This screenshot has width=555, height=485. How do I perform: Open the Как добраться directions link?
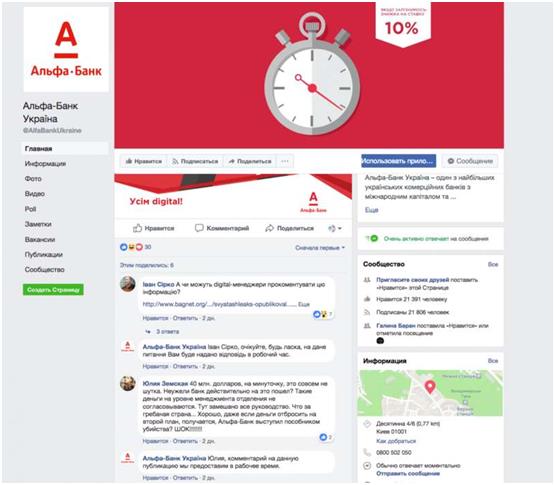coord(396,441)
